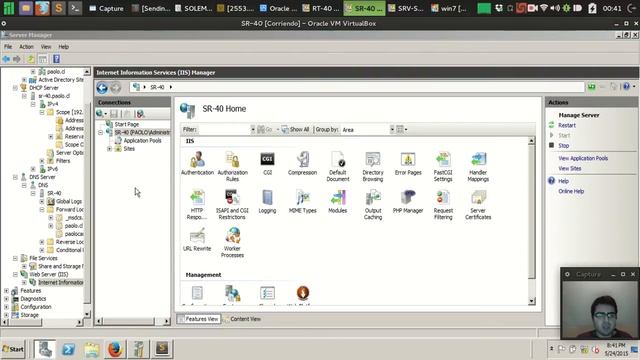Open Authorization Rules feature
This screenshot has height=360, width=640.
232,166
